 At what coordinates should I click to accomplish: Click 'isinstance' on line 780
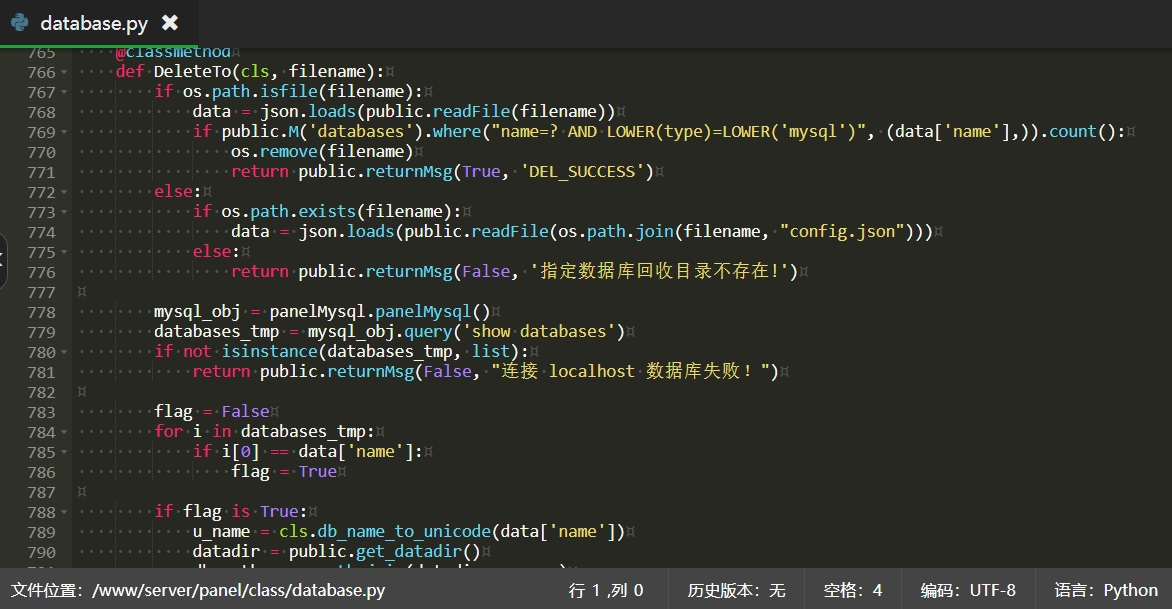coord(269,352)
